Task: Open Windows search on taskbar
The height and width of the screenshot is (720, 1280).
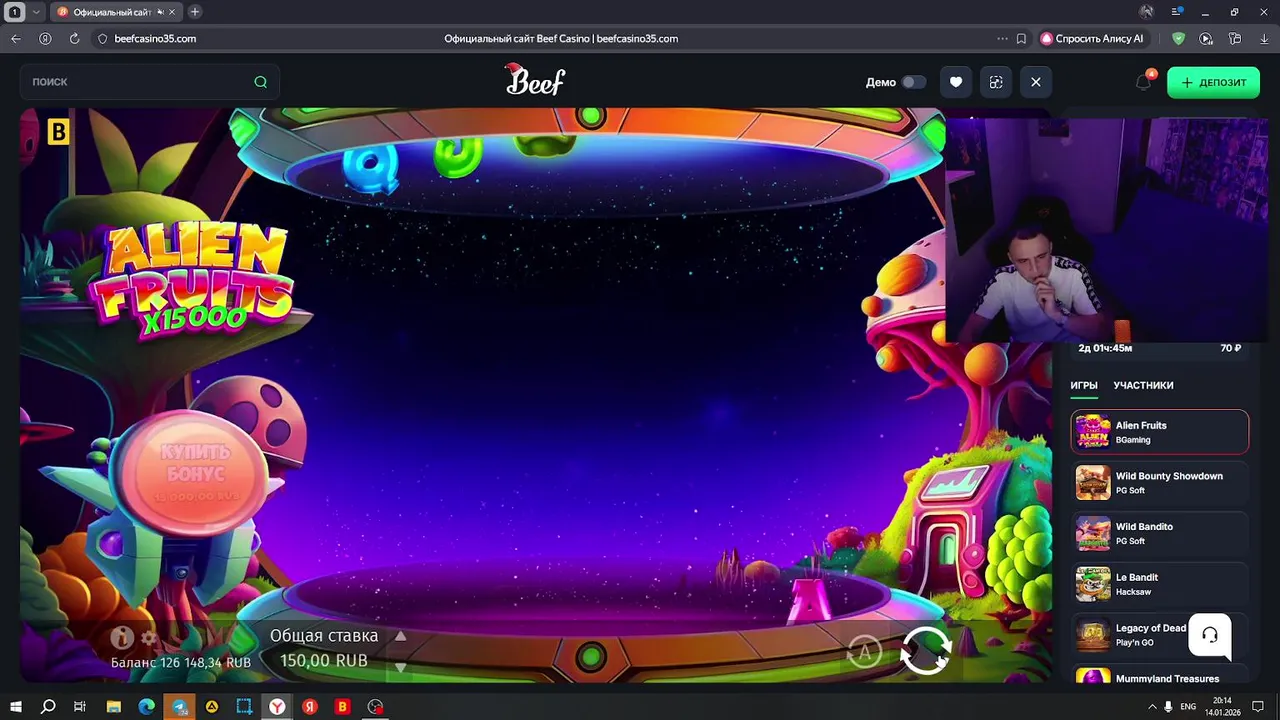Action: point(48,707)
